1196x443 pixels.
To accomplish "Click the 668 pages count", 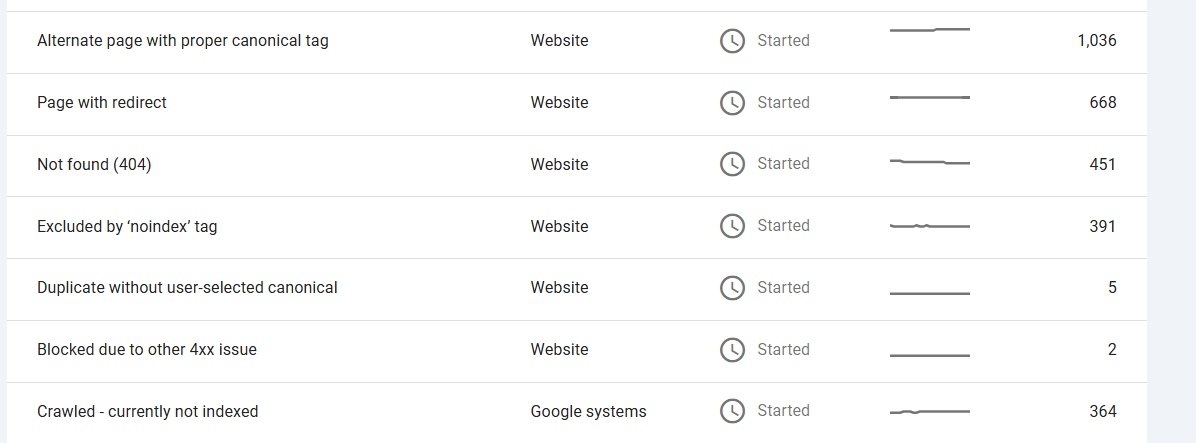I will (1103, 102).
